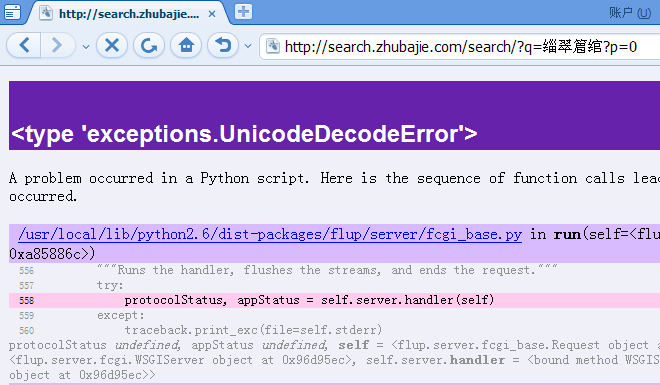Screen dimensions: 660x385
Task: Open the 账户 (U) menu
Action: (630, 13)
